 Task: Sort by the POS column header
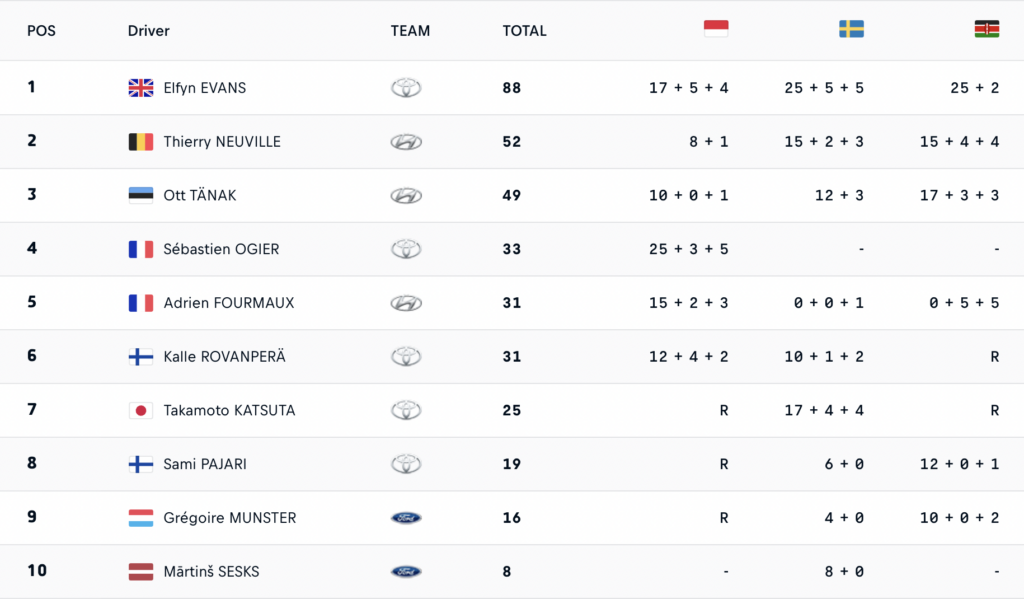coord(41,31)
